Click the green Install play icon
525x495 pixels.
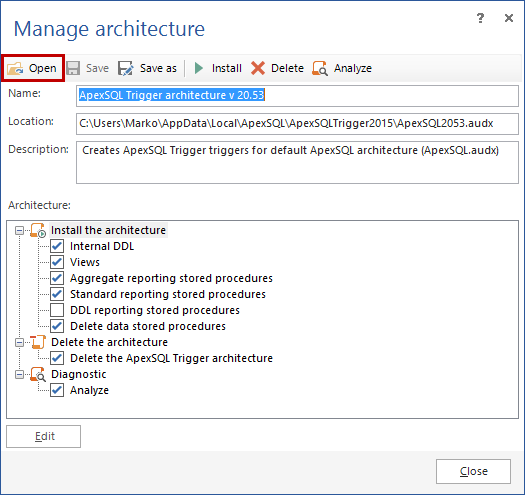(199, 68)
